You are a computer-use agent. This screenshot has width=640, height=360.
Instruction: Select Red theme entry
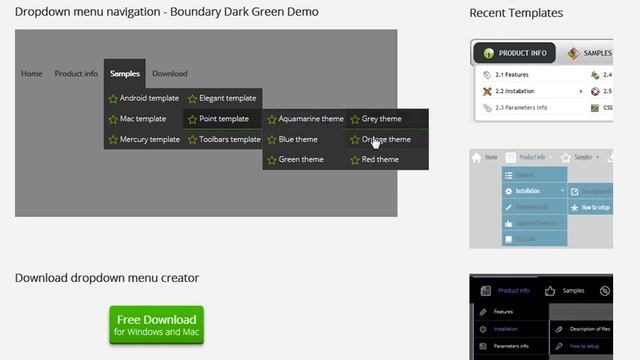[387, 160]
